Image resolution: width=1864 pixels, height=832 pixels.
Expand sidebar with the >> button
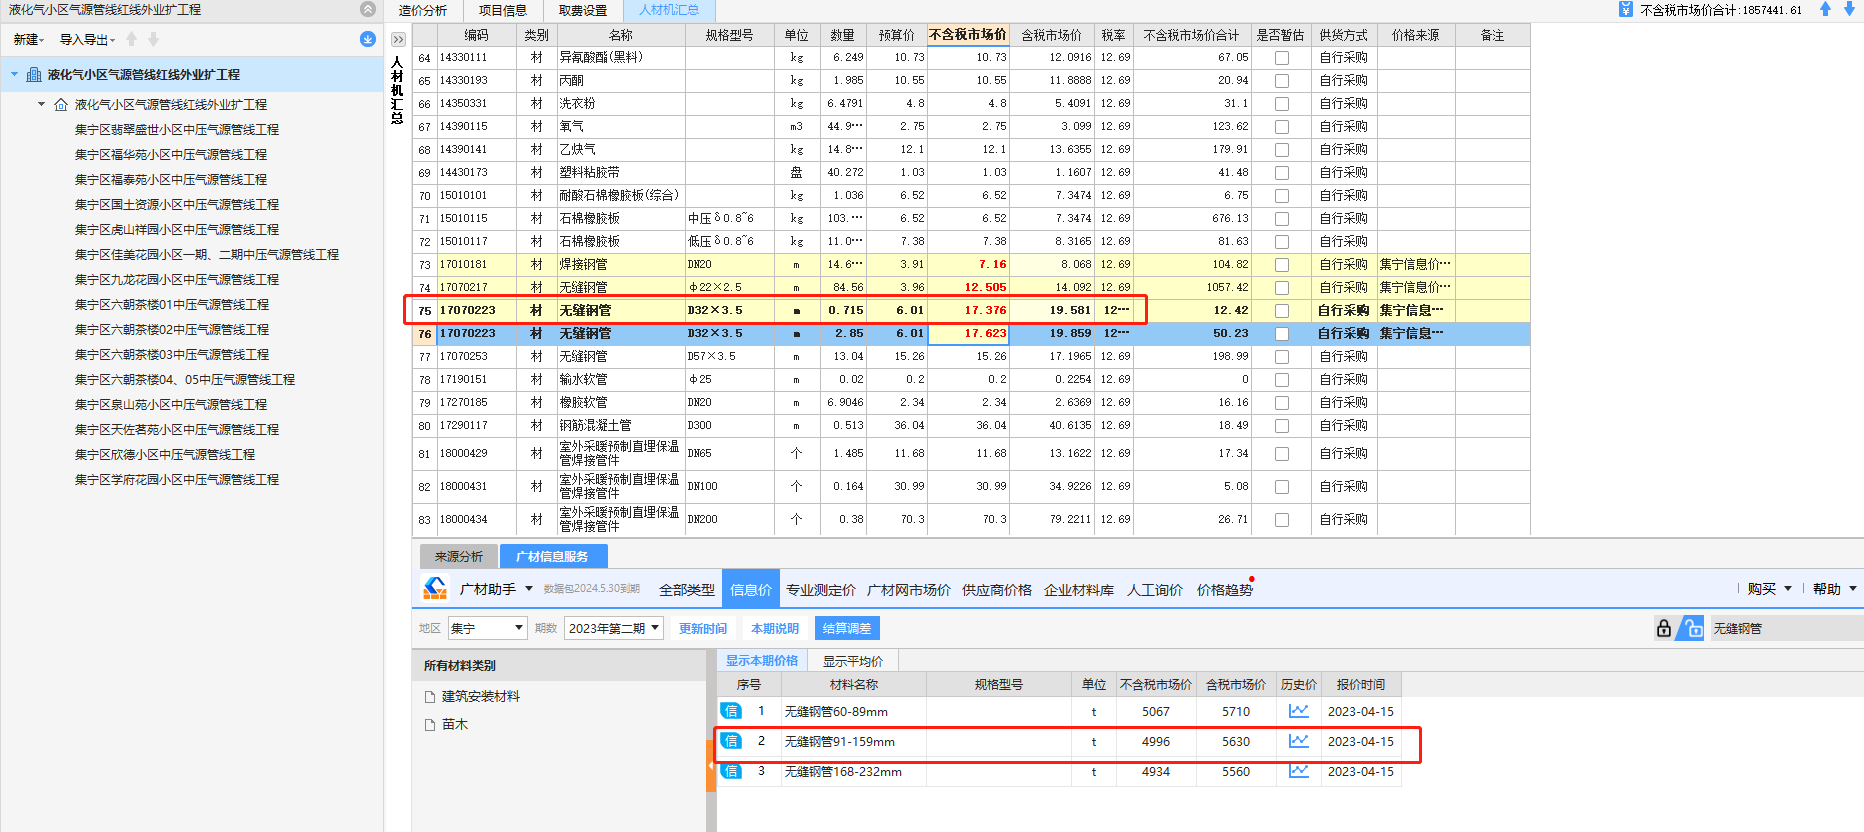(398, 40)
